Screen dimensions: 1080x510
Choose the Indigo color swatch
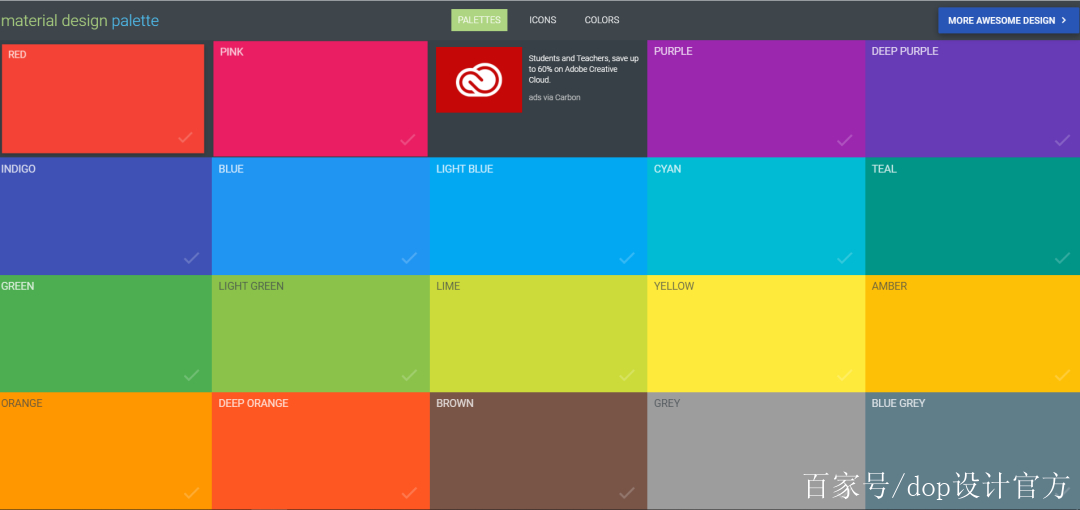click(x=106, y=216)
